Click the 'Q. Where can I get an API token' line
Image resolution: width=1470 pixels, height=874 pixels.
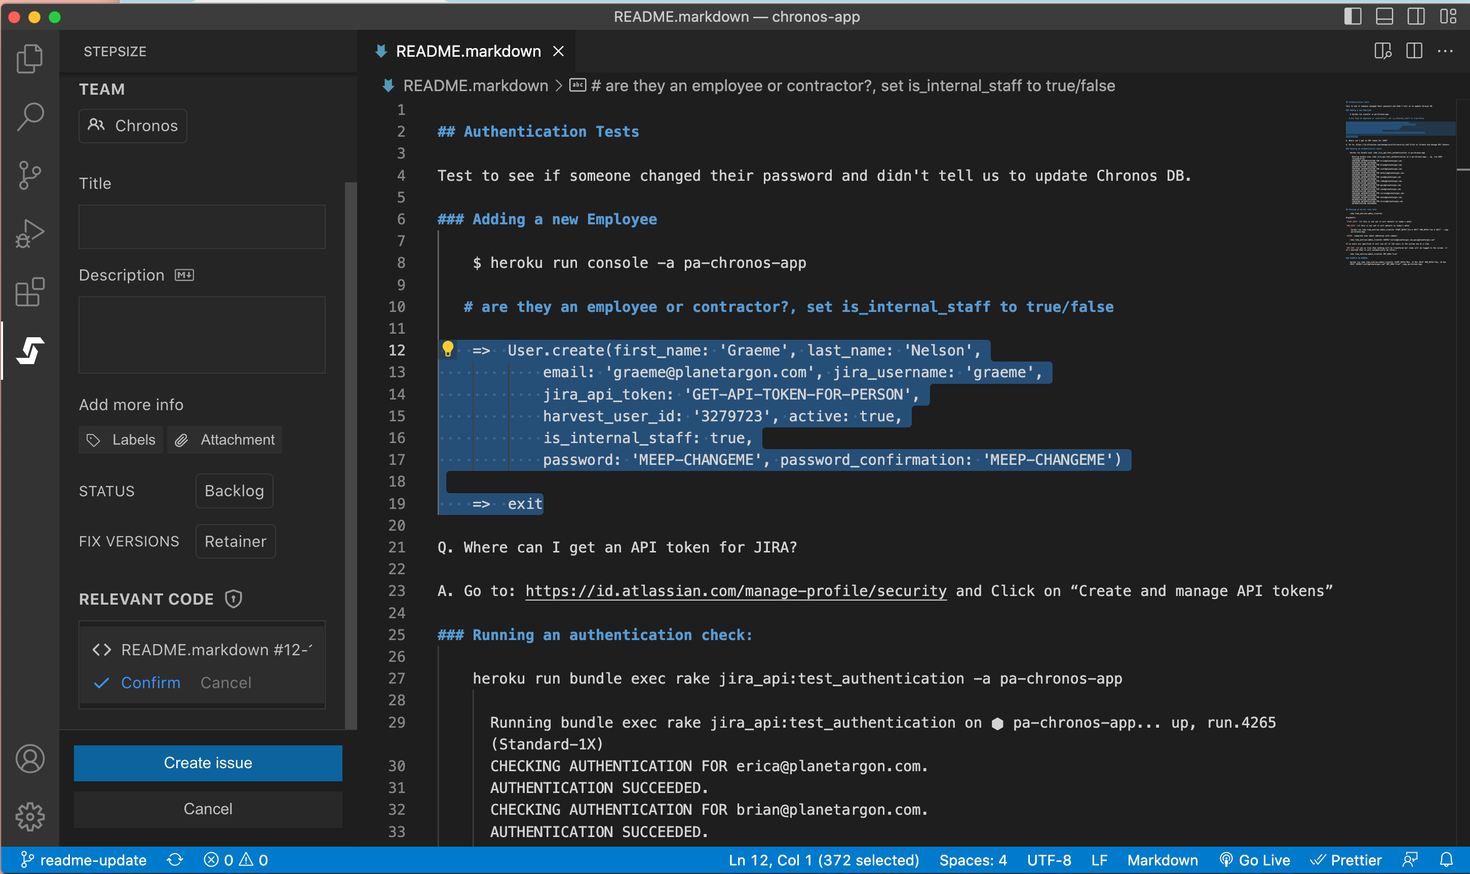[617, 547]
